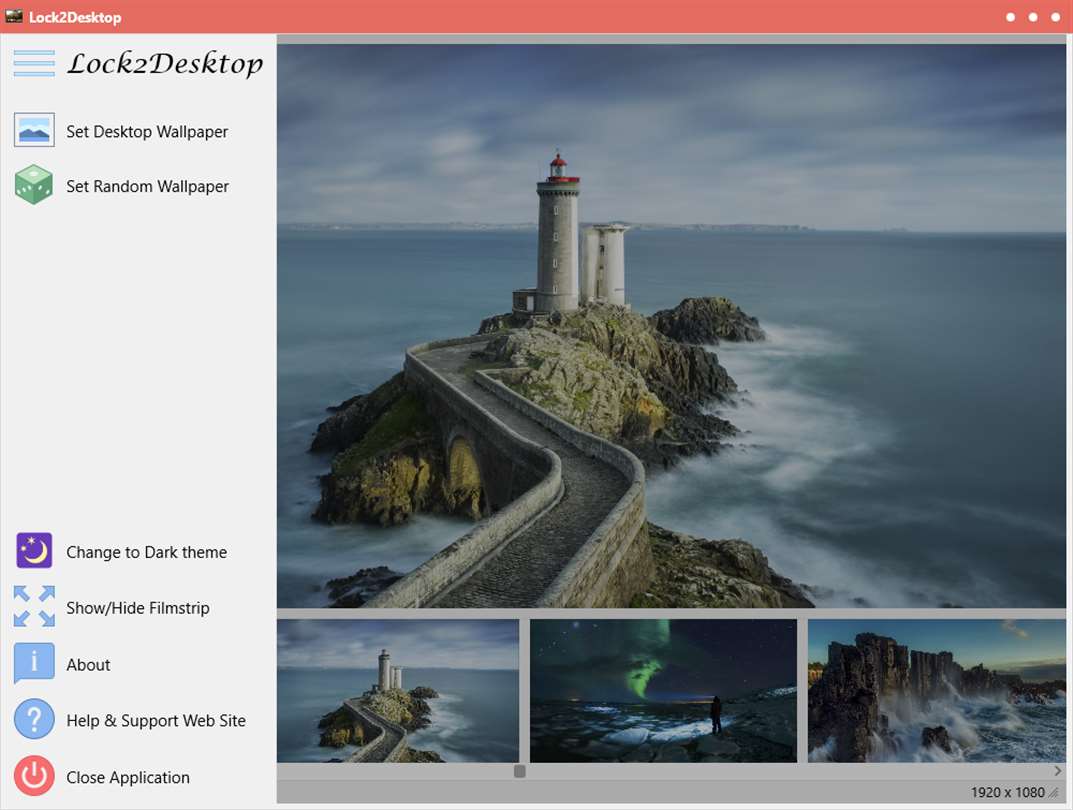Screen dimensions: 1073x810
Task: Click the first white dot window button
Action: click(1010, 17)
